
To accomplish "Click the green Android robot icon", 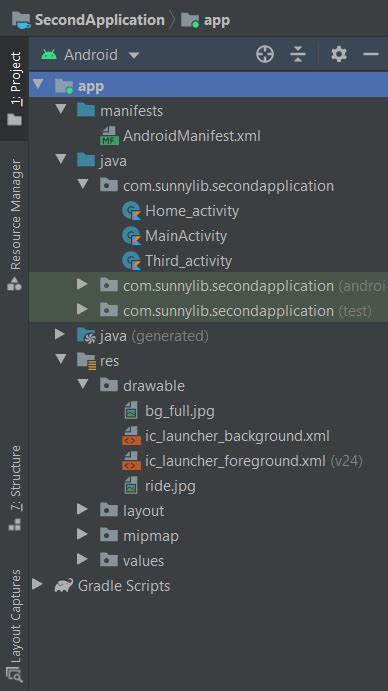I will pyautogui.click(x=49, y=55).
